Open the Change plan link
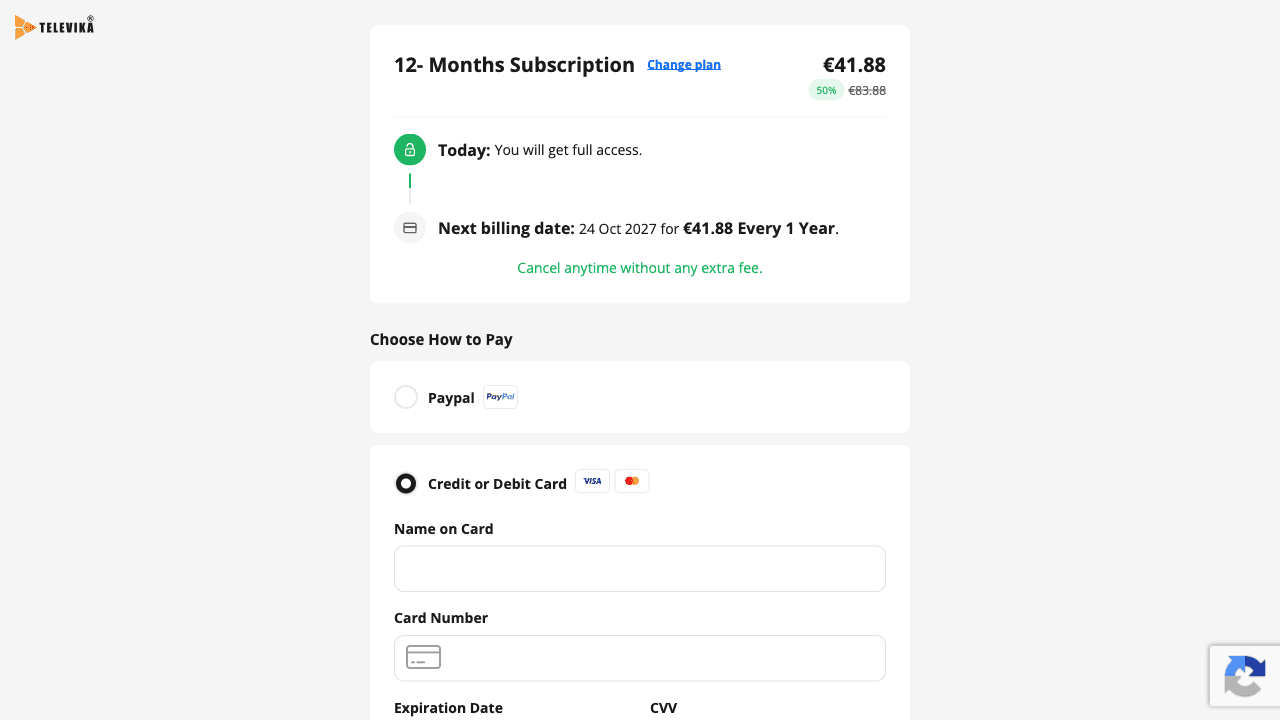Screen dimensions: 1280x720 tap(684, 64)
